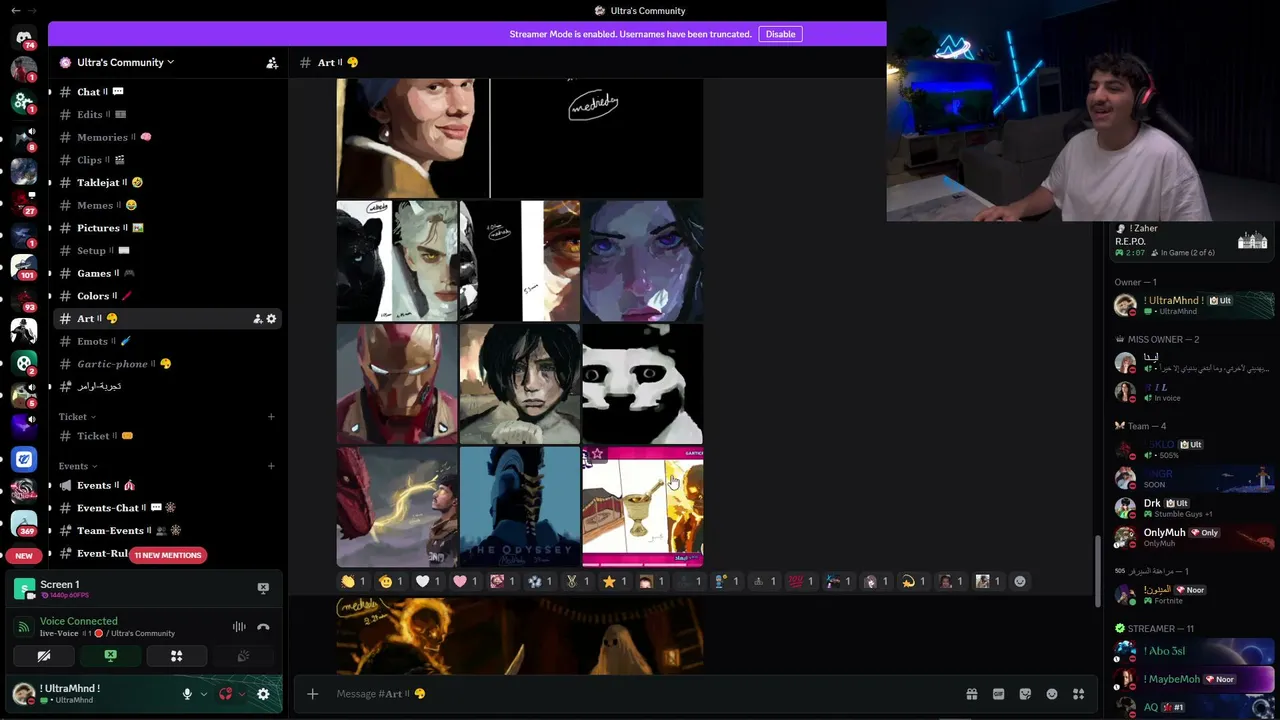The height and width of the screenshot is (720, 1280).
Task: Open the Ticket channel
Action: [x=167, y=436]
